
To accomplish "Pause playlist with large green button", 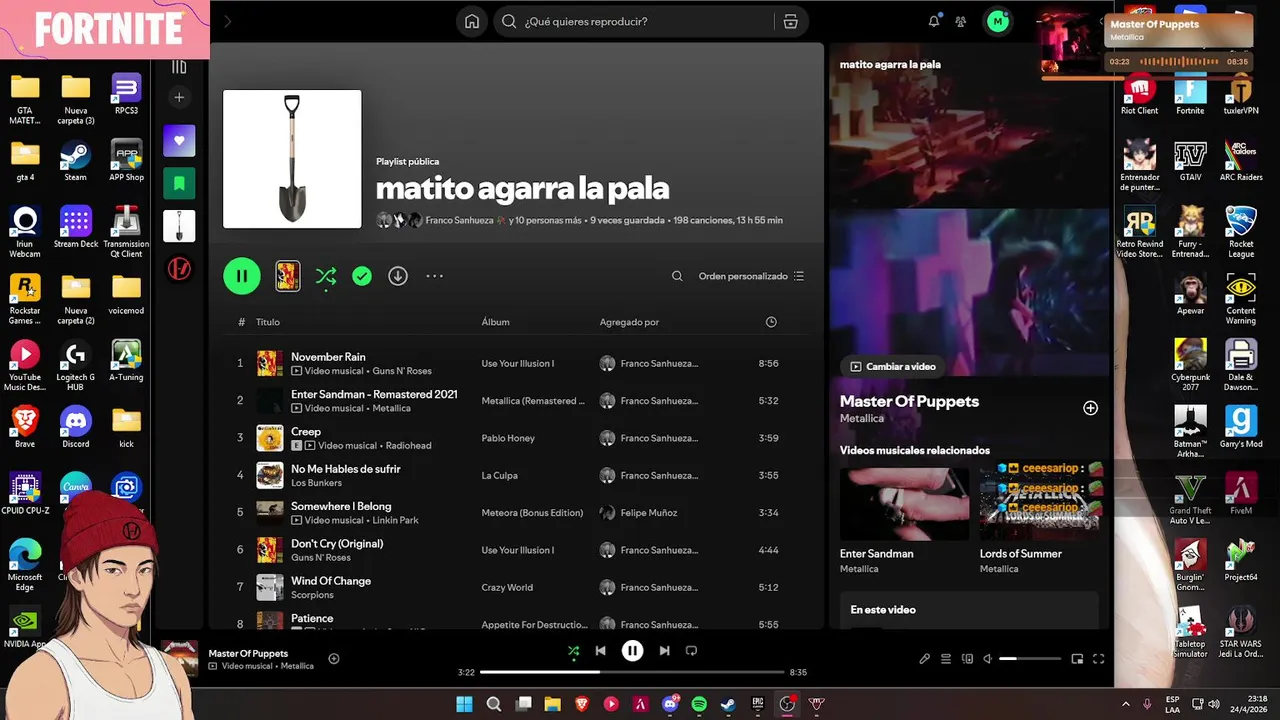I will click(x=242, y=276).
